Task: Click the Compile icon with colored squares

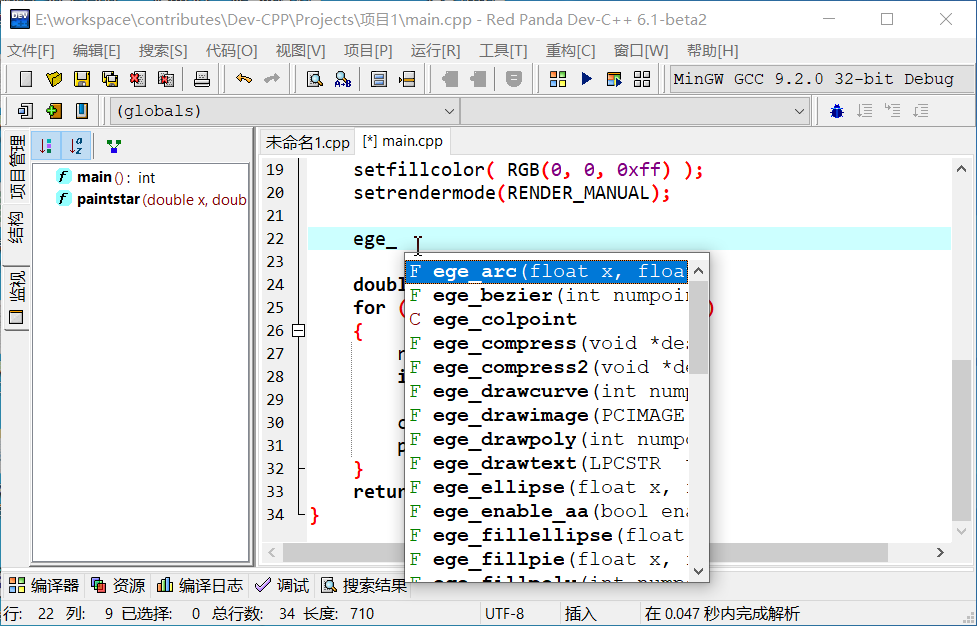Action: tap(558, 79)
